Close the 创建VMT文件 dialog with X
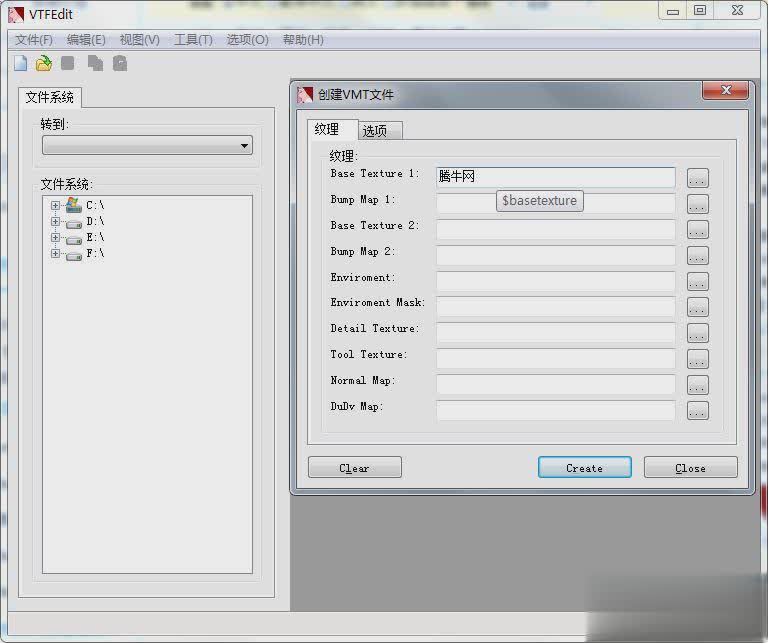This screenshot has width=768, height=643. [x=725, y=90]
